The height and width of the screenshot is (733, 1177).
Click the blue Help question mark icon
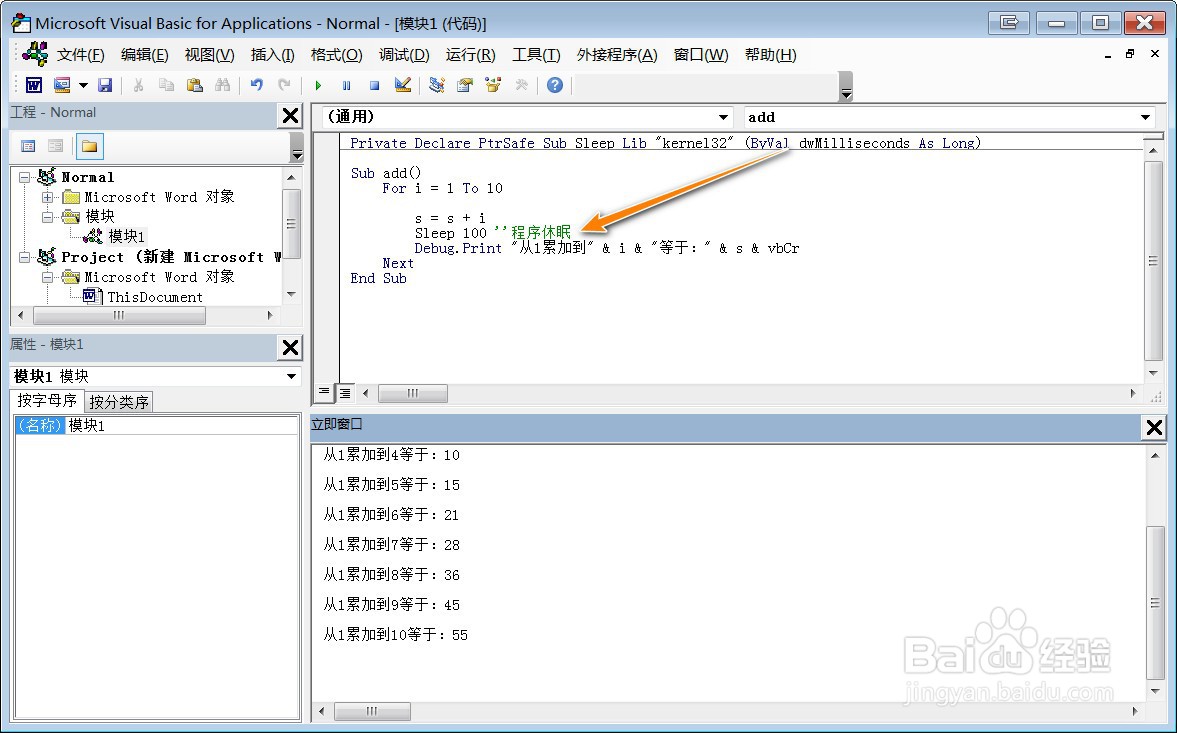(555, 85)
